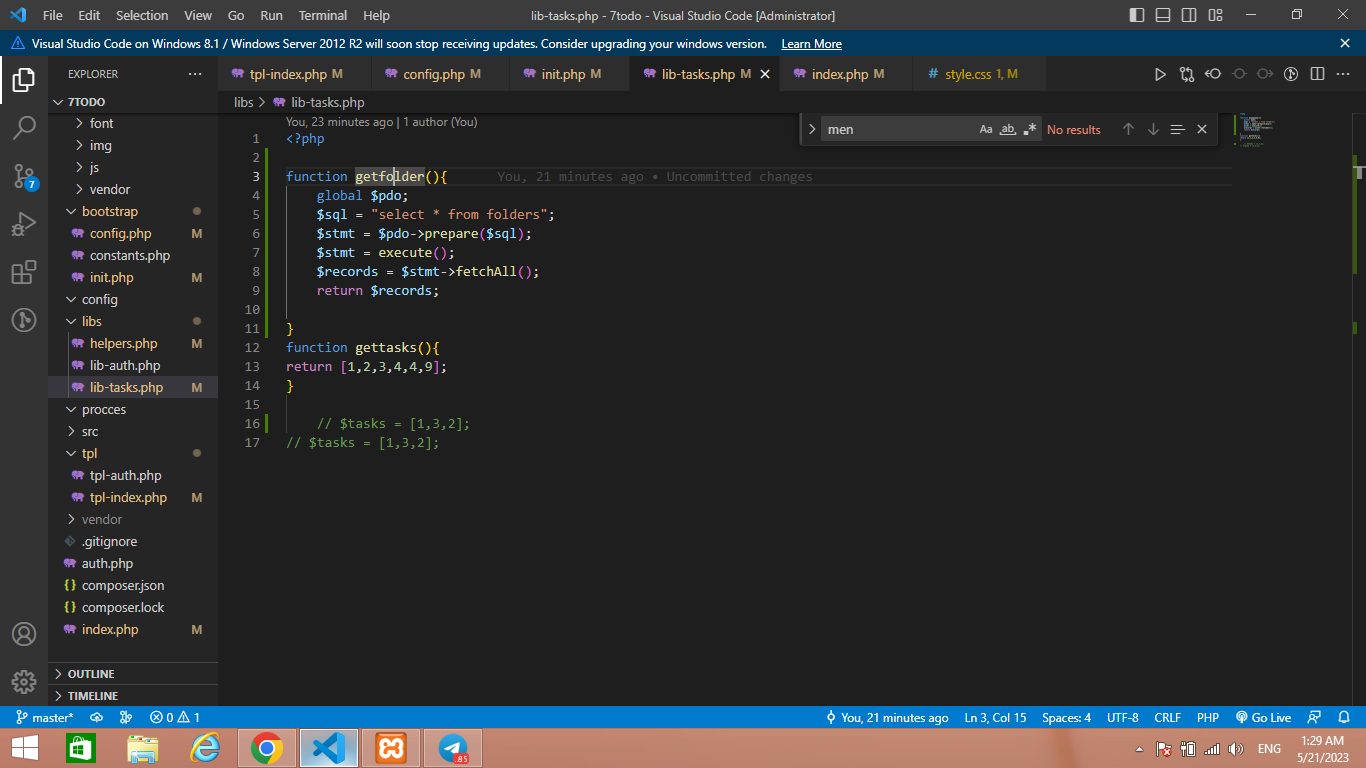Image resolution: width=1366 pixels, height=768 pixels.
Task: Open Telegram from the taskbar
Action: pos(453,748)
